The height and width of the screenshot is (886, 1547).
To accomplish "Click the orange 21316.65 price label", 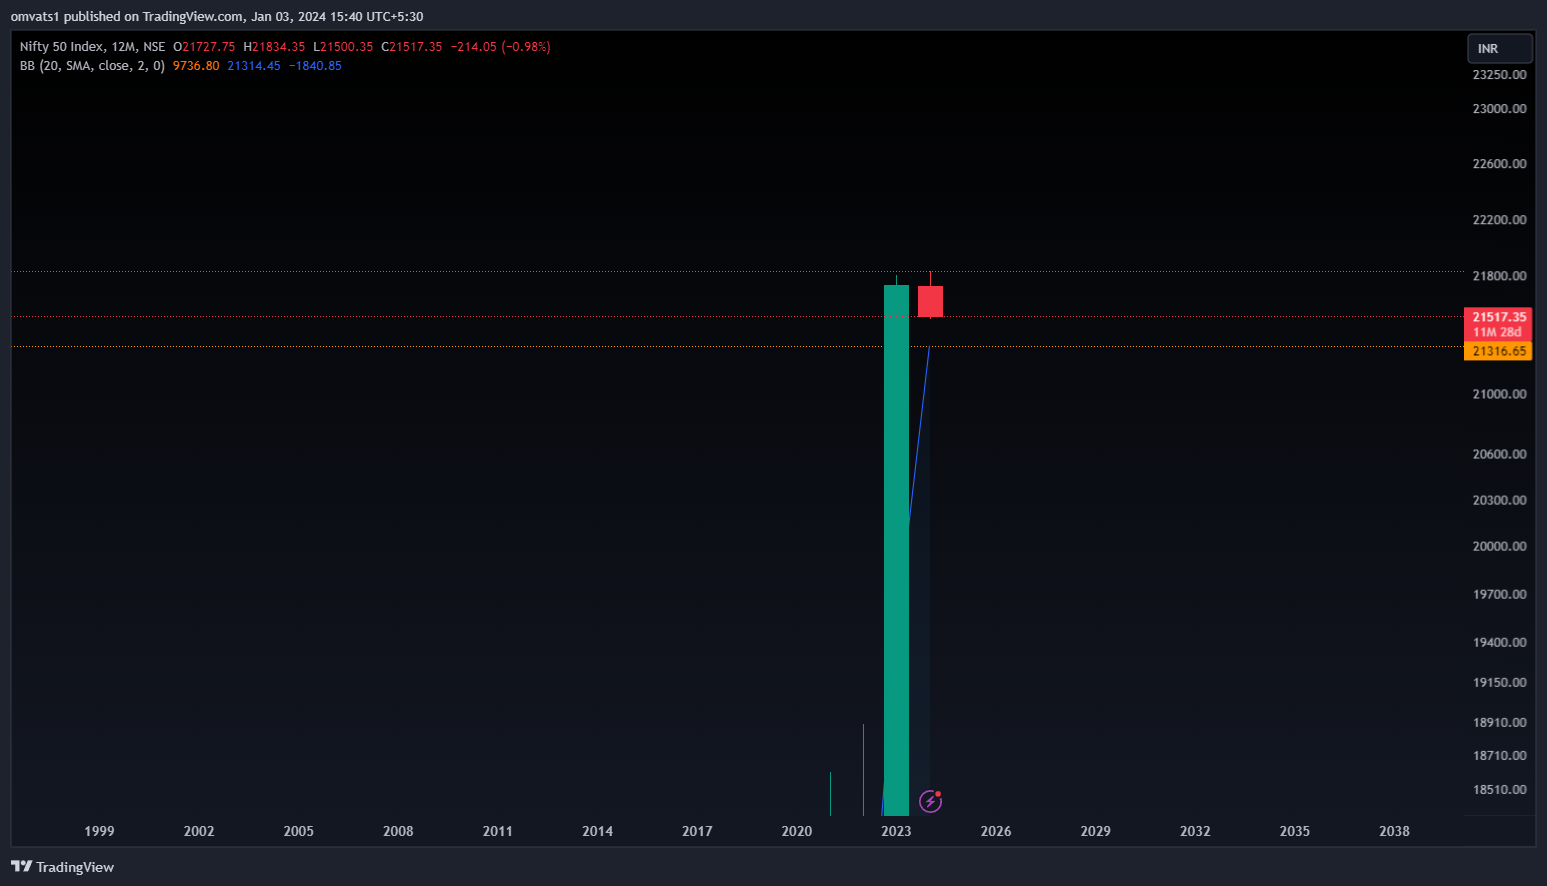I will tap(1498, 351).
